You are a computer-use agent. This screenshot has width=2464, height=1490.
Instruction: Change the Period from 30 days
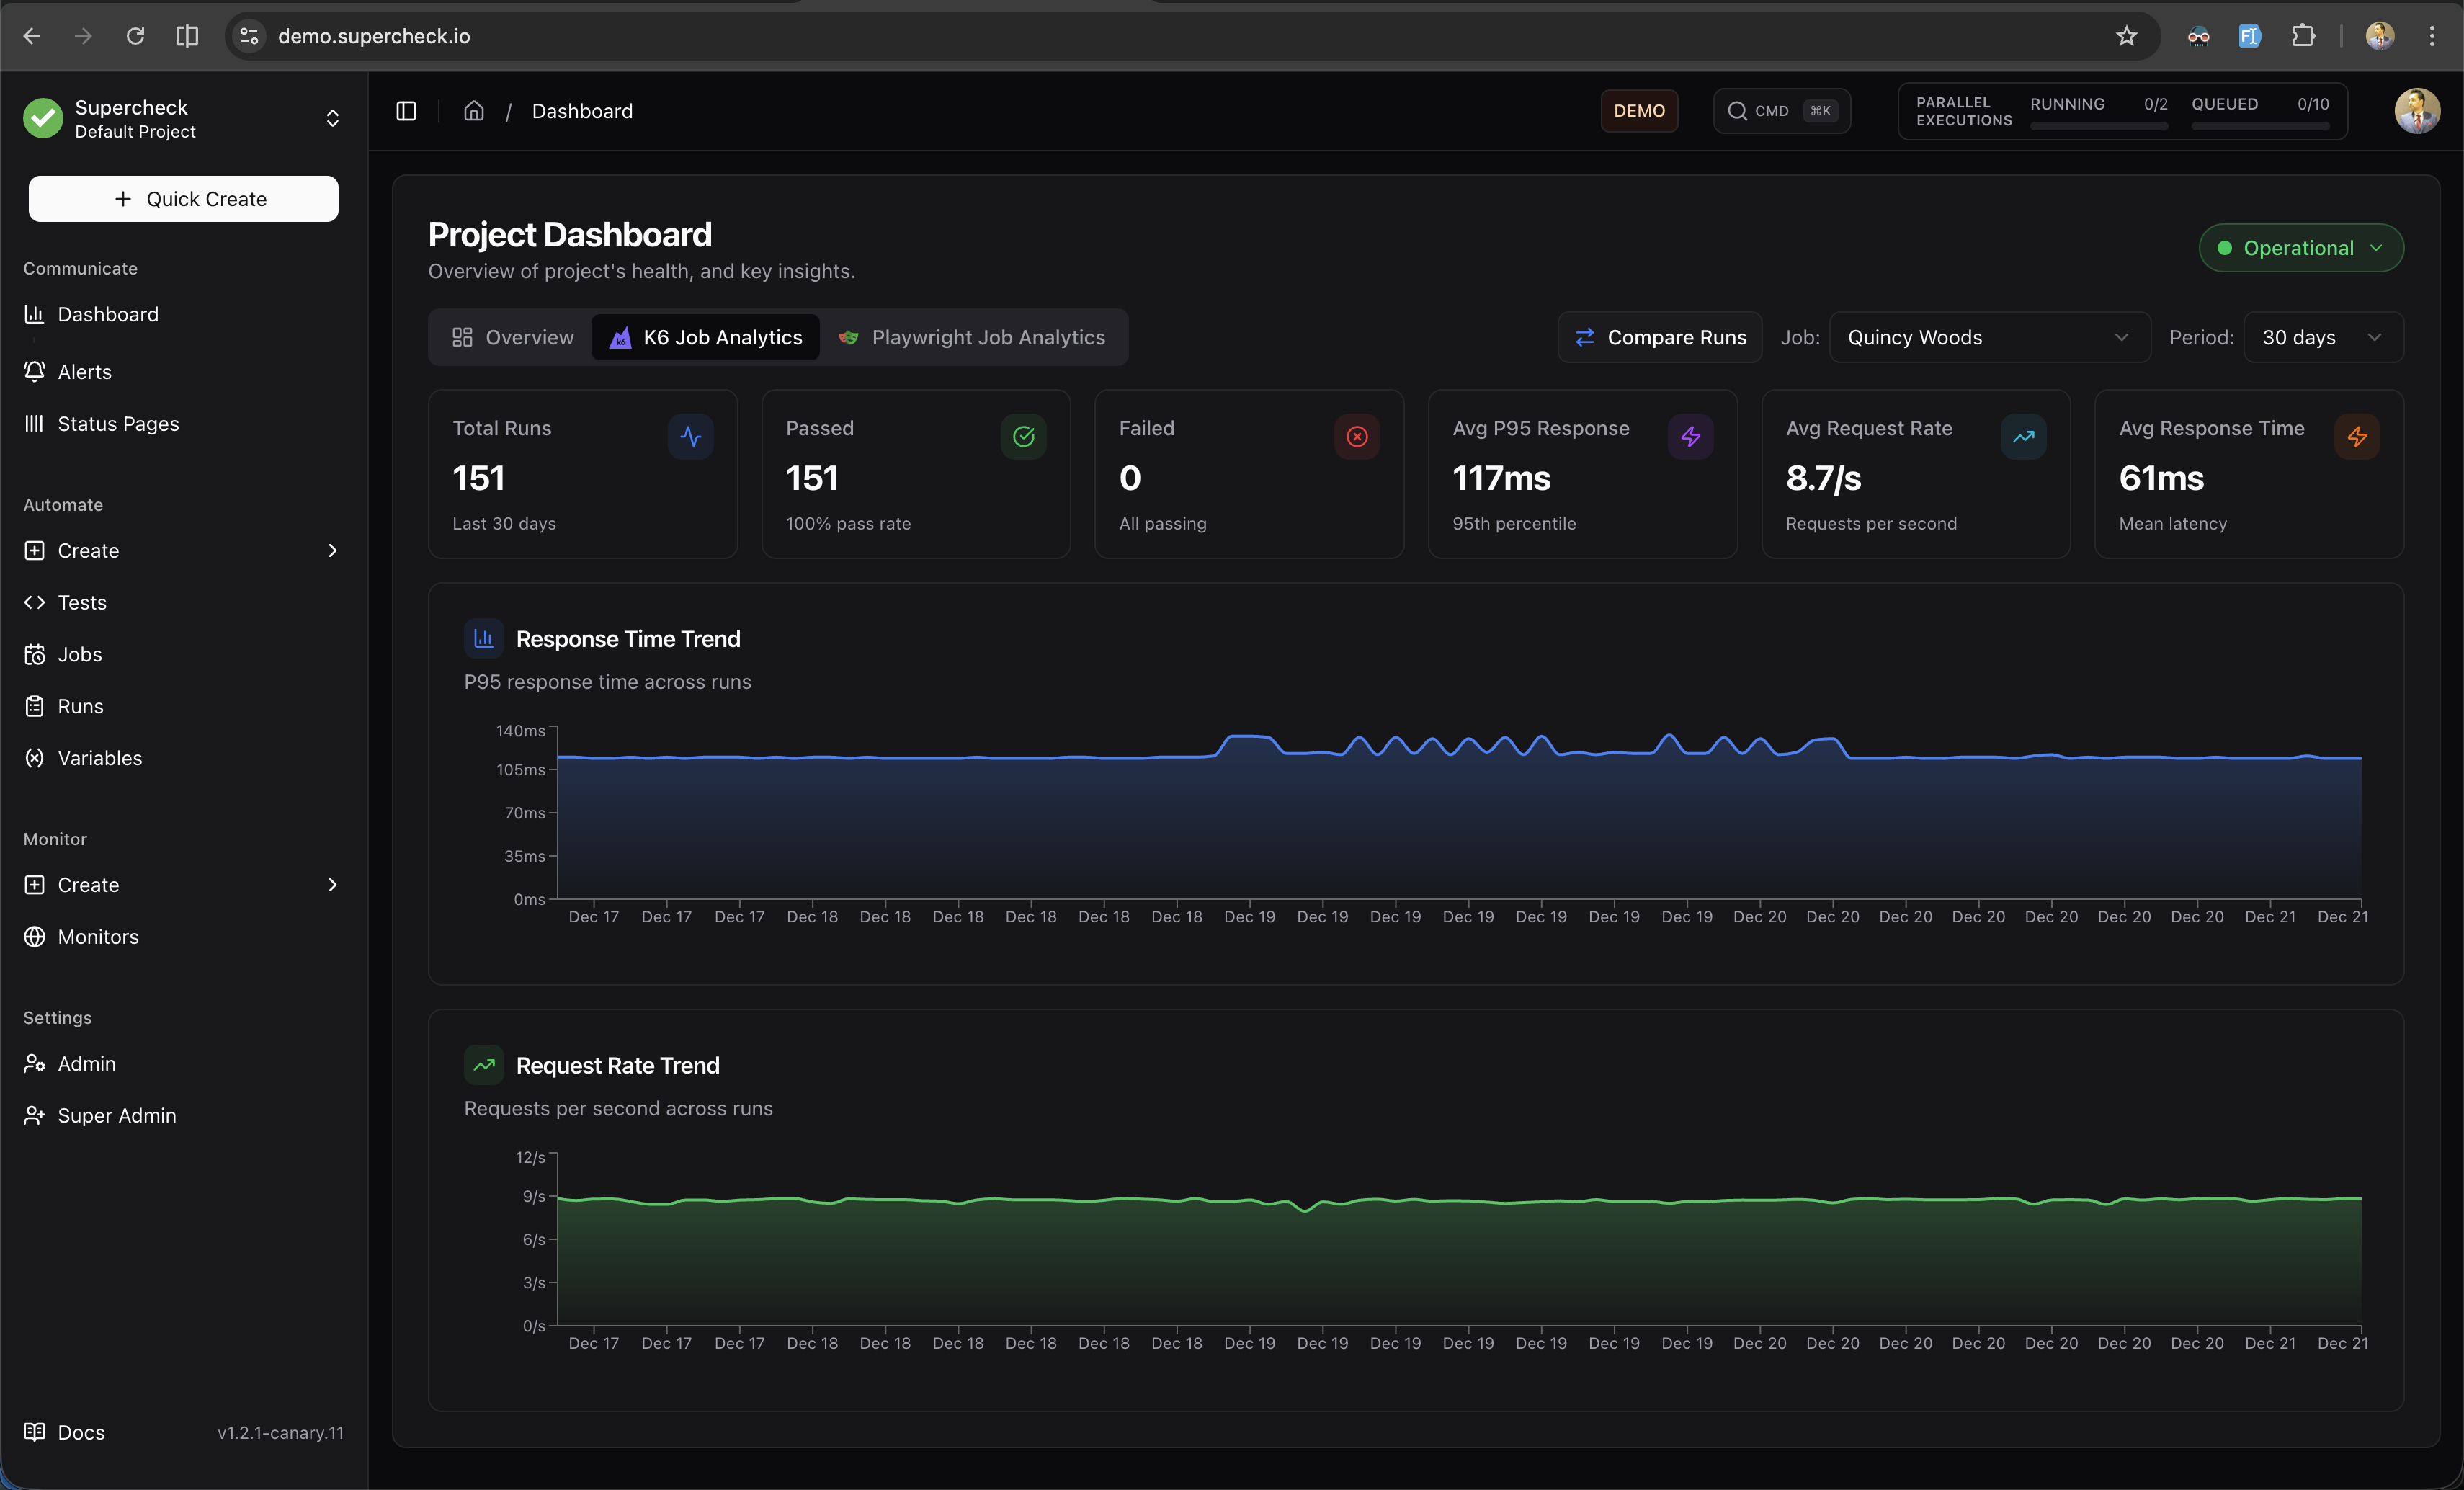click(x=2322, y=337)
